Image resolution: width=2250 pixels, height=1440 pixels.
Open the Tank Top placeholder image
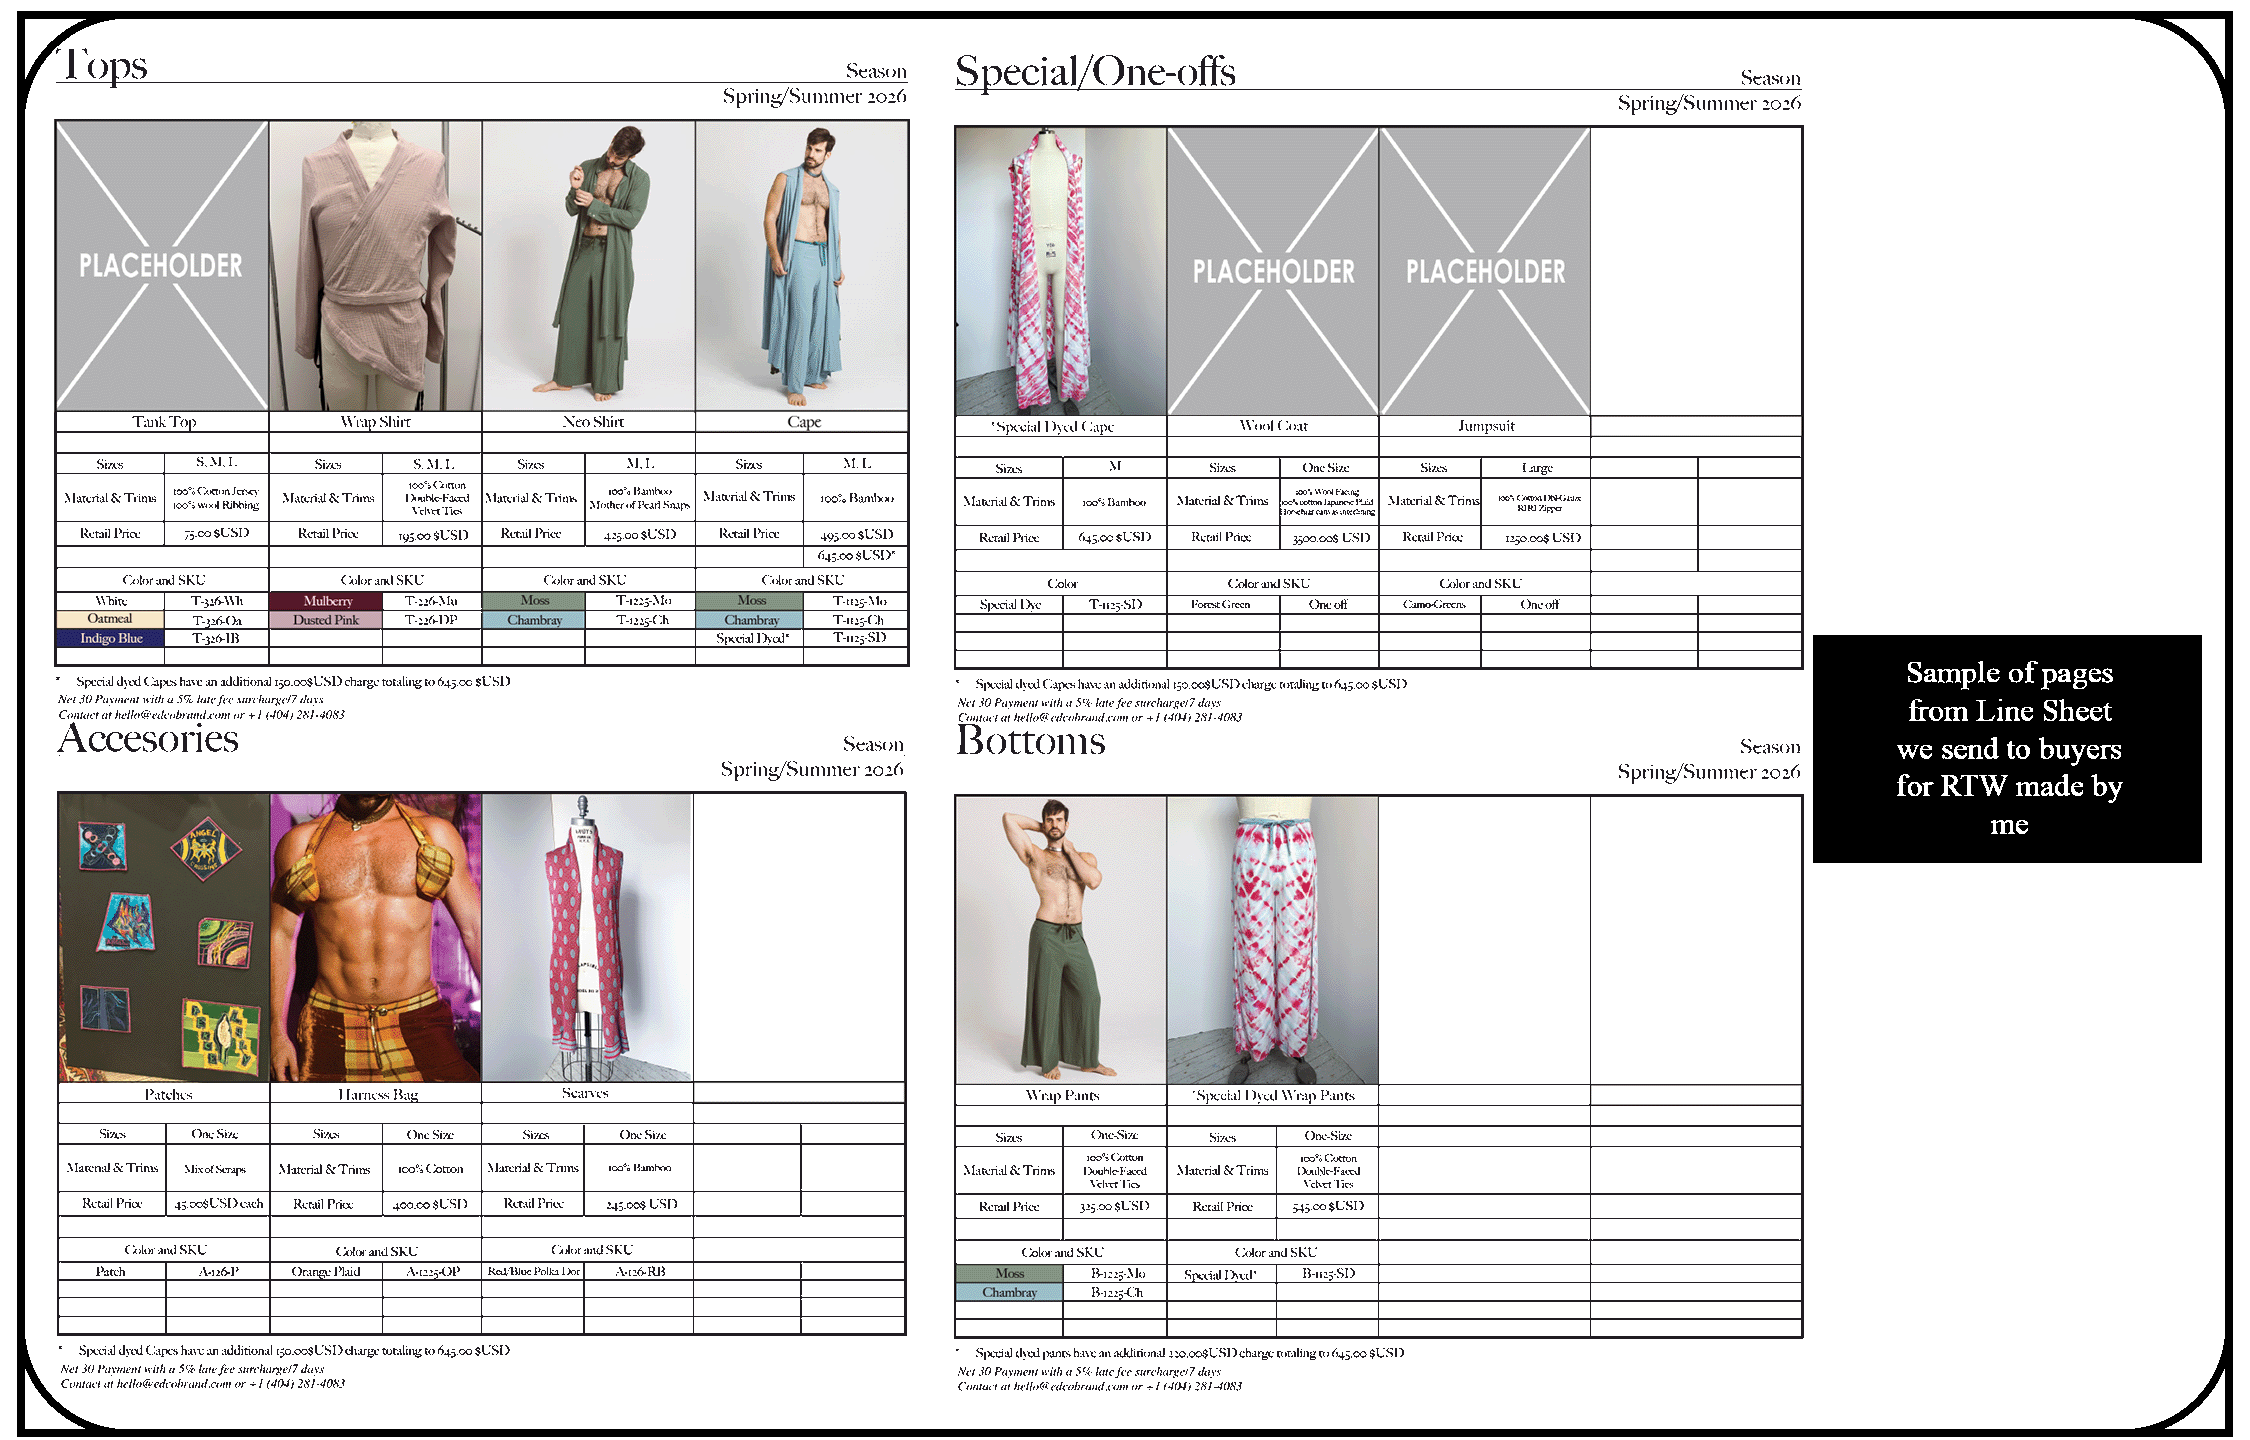162,265
